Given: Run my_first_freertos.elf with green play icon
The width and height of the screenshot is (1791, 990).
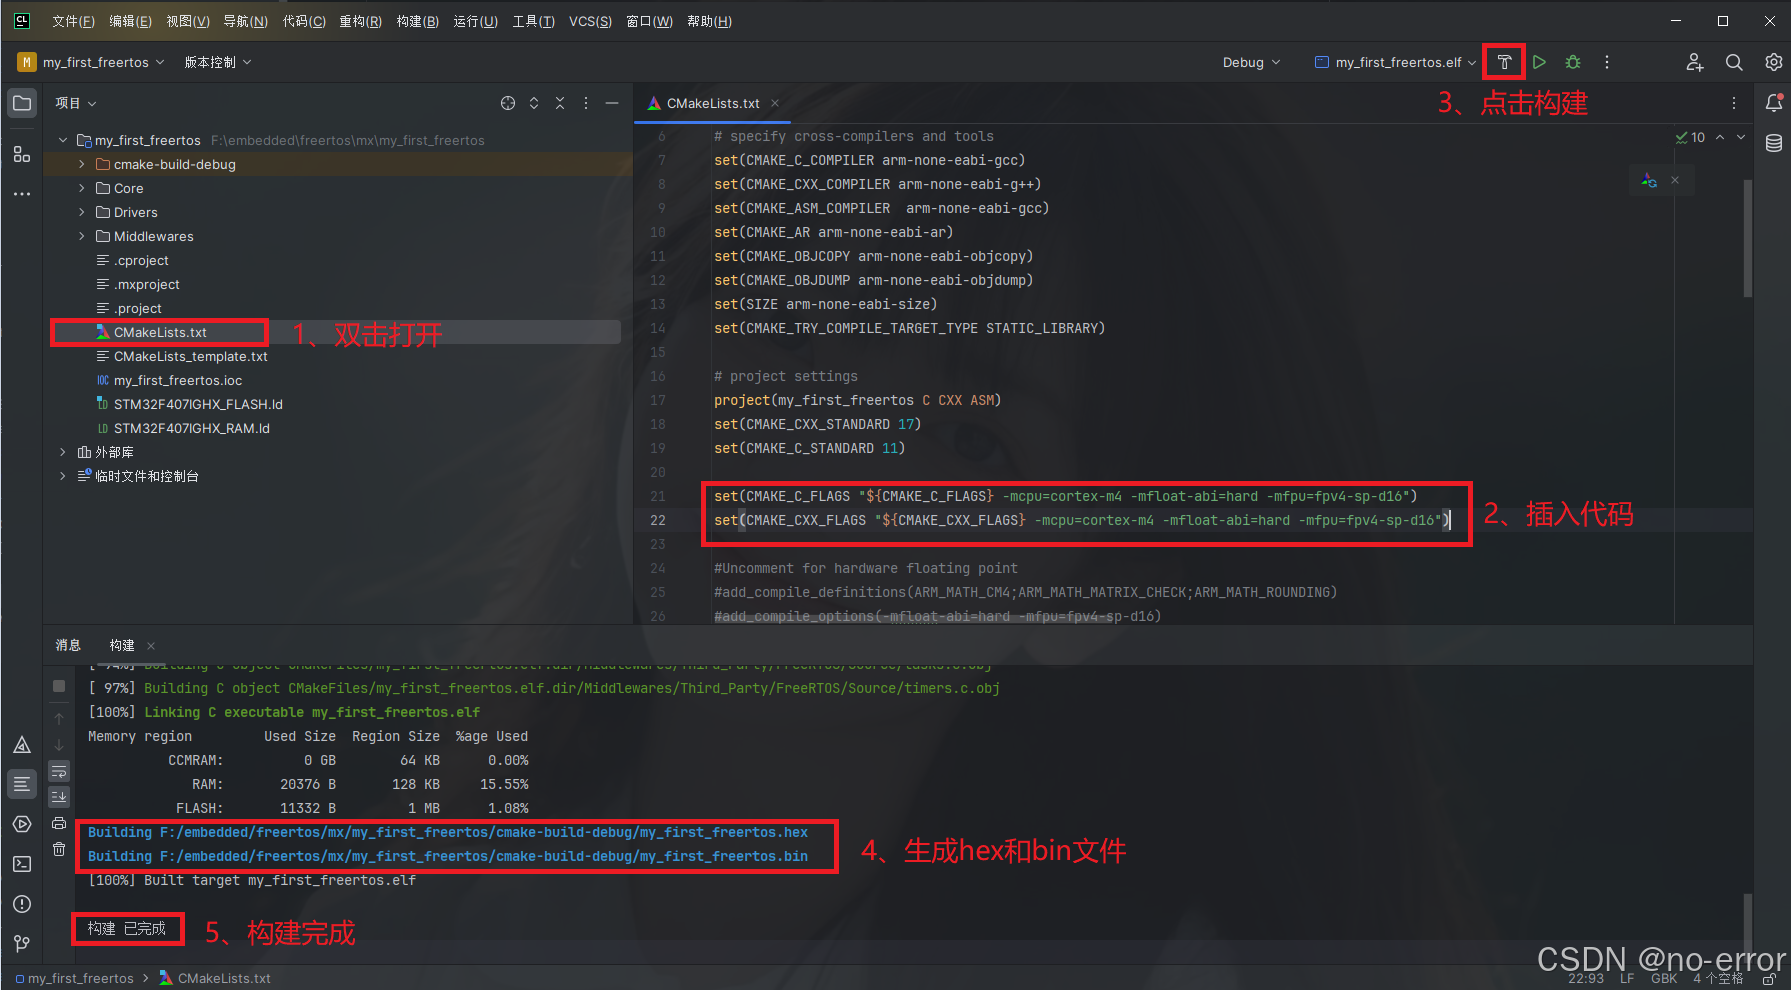Looking at the screenshot, I should click(x=1539, y=61).
